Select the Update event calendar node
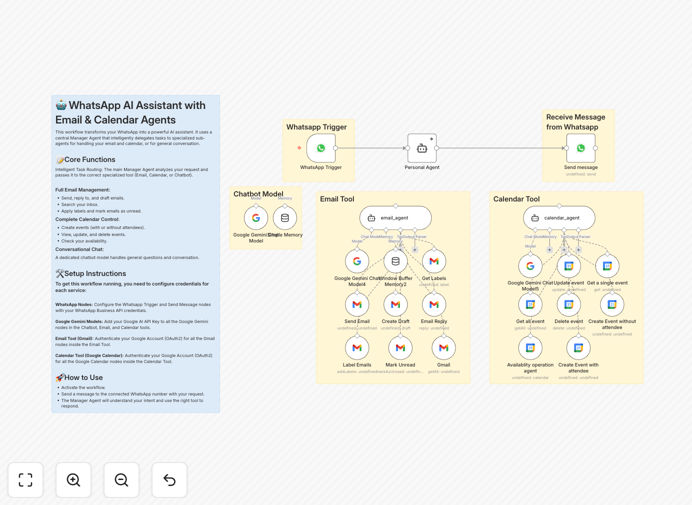The image size is (692, 505). click(569, 266)
